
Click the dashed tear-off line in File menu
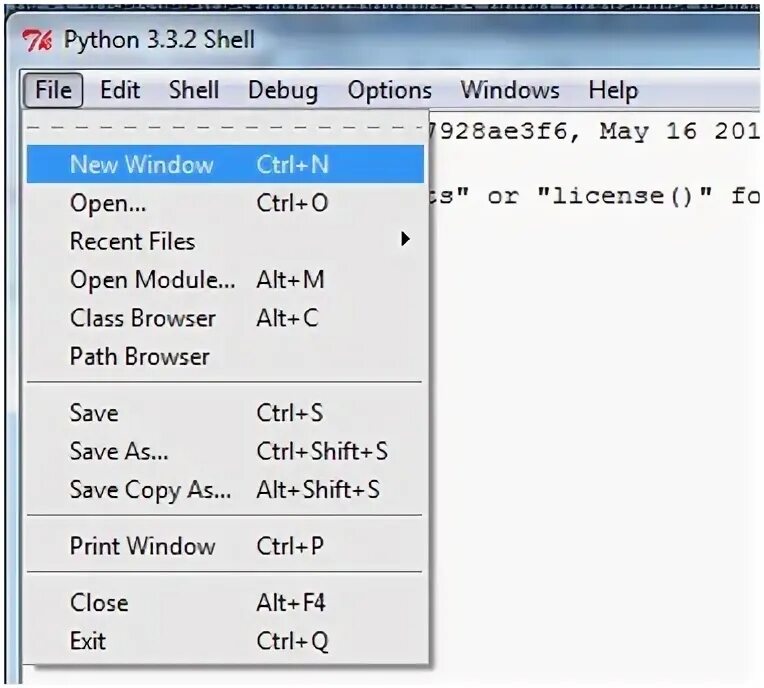225,128
